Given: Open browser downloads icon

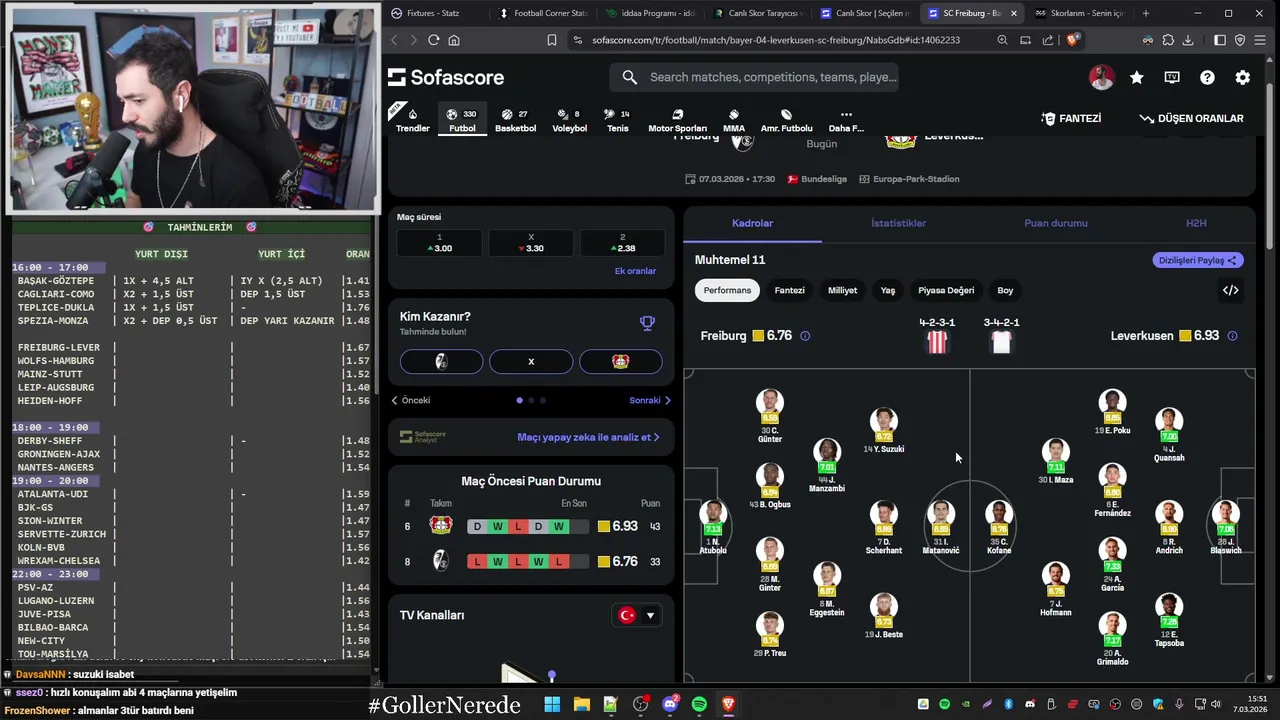Looking at the screenshot, I should click(x=1188, y=40).
